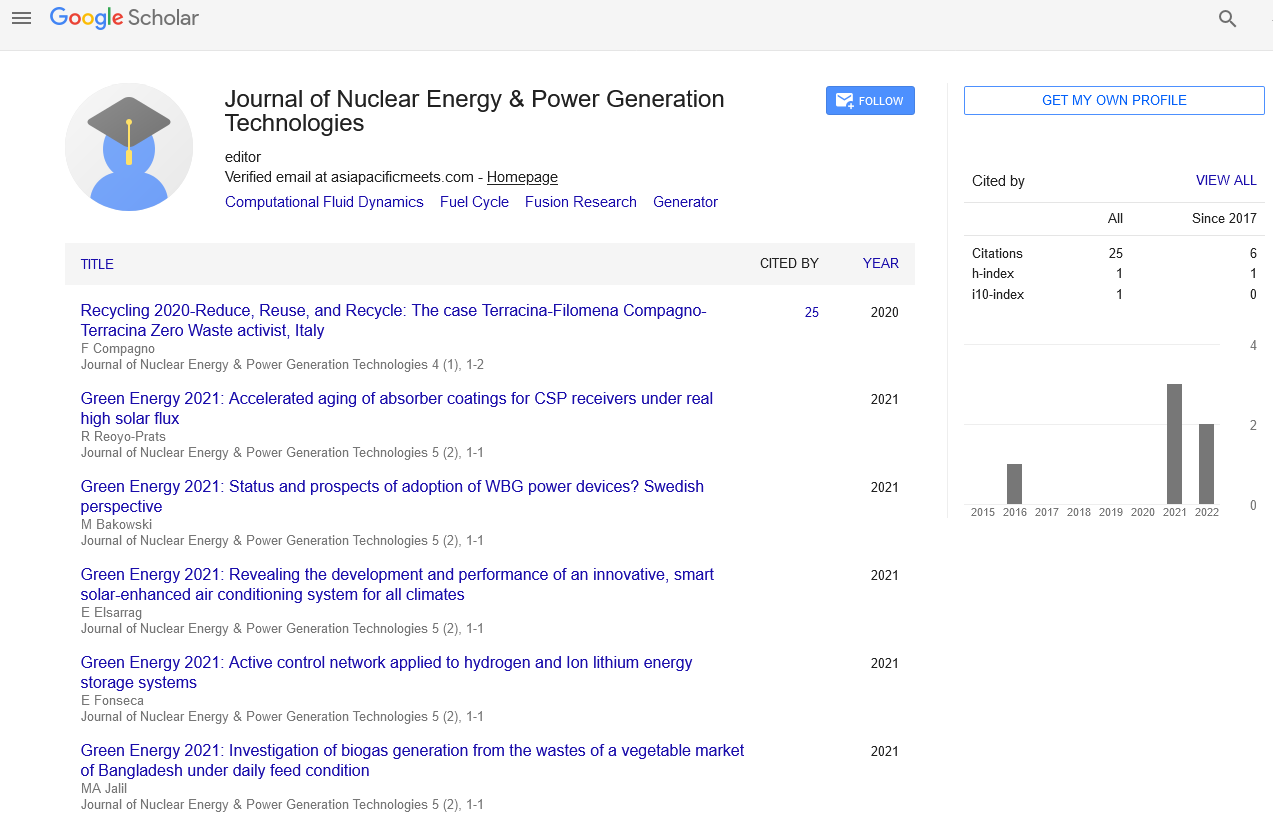Click the 2021 bar in citations chart
This screenshot has width=1273, height=823.
coord(1174,444)
